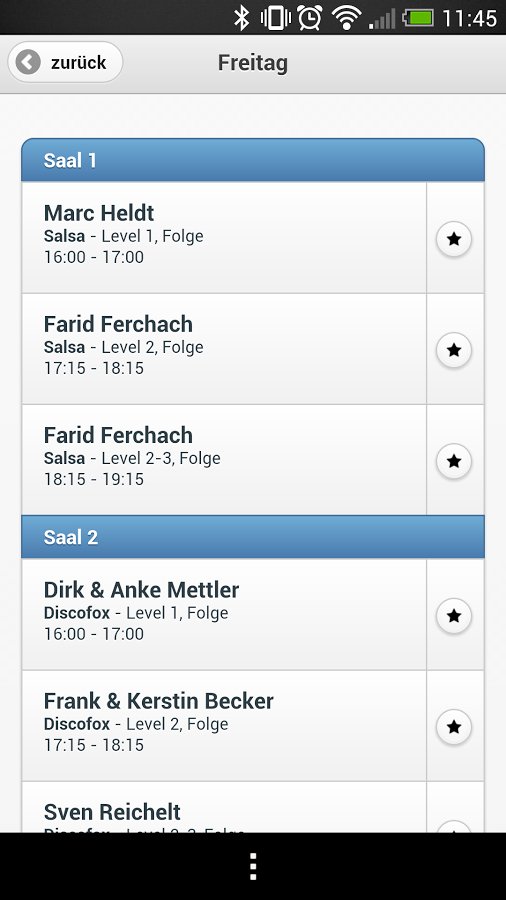This screenshot has height=900, width=506.
Task: Tap the vibrate mode status icon
Action: pos(275,18)
